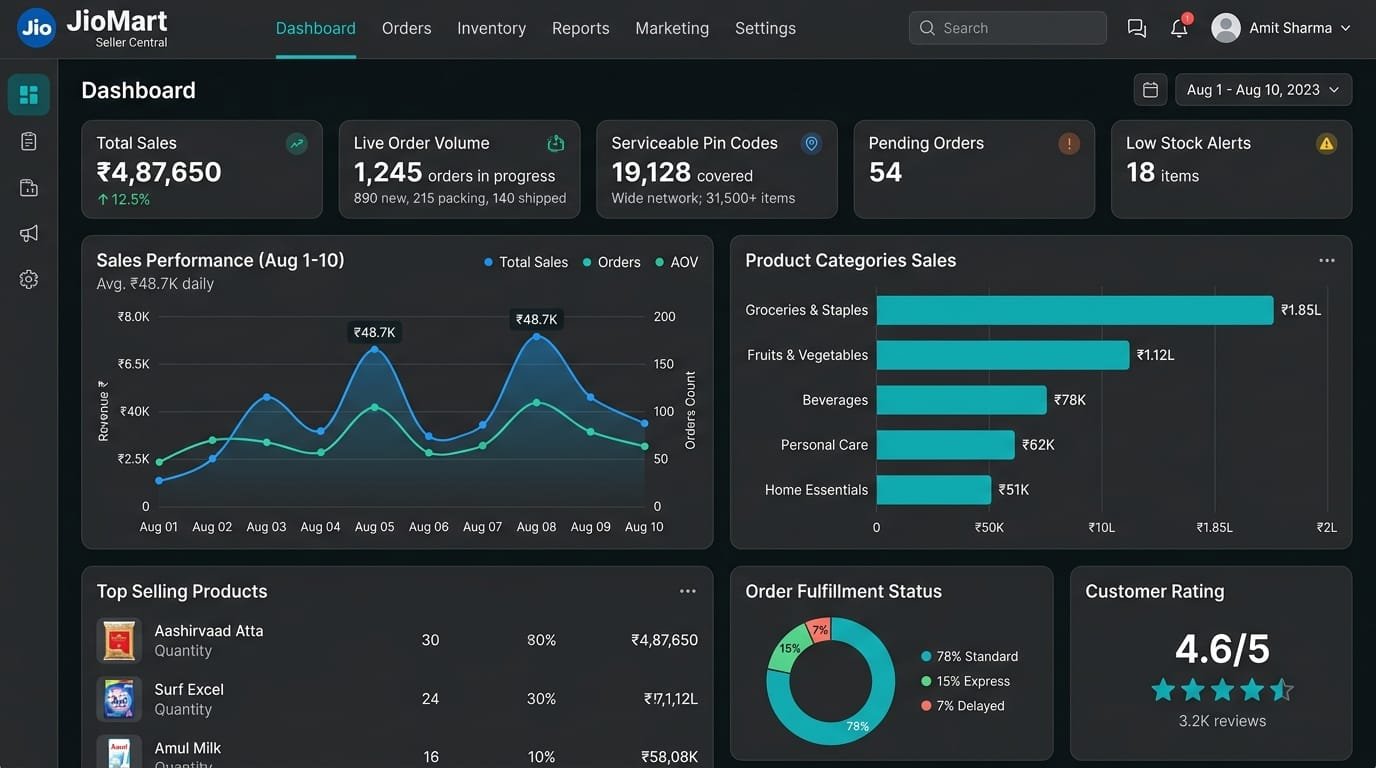This screenshot has height=768, width=1376.
Task: Open the orders clipboard icon in sidebar
Action: tap(29, 142)
